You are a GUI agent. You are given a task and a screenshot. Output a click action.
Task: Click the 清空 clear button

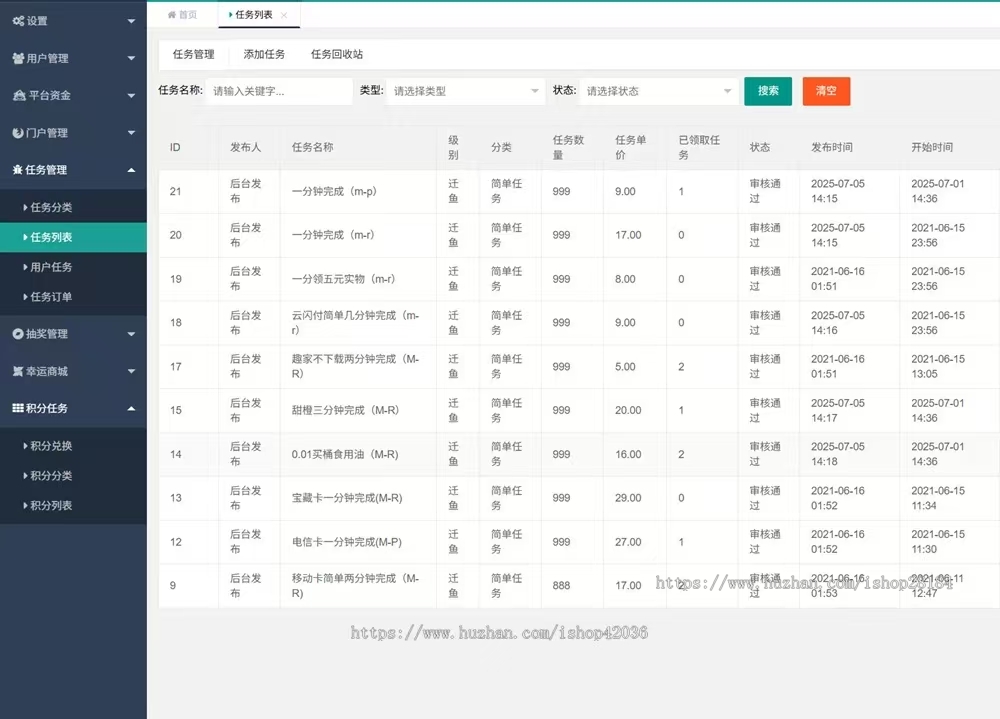(826, 90)
